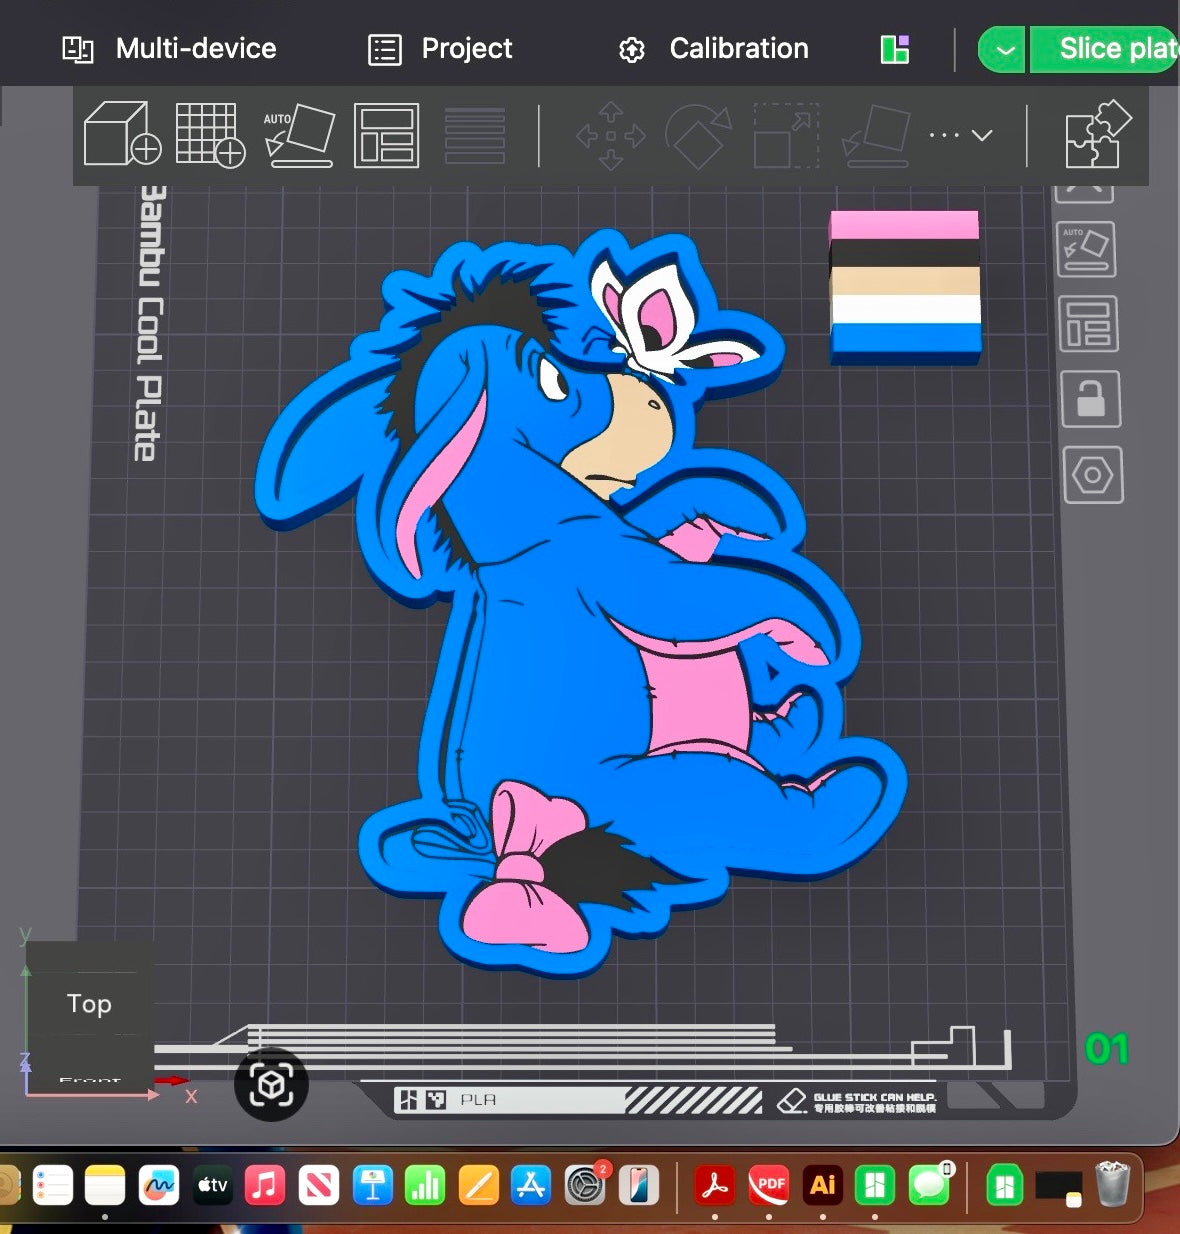This screenshot has width=1180, height=1234.
Task: Launch Keynote from the Dock
Action: [372, 1186]
